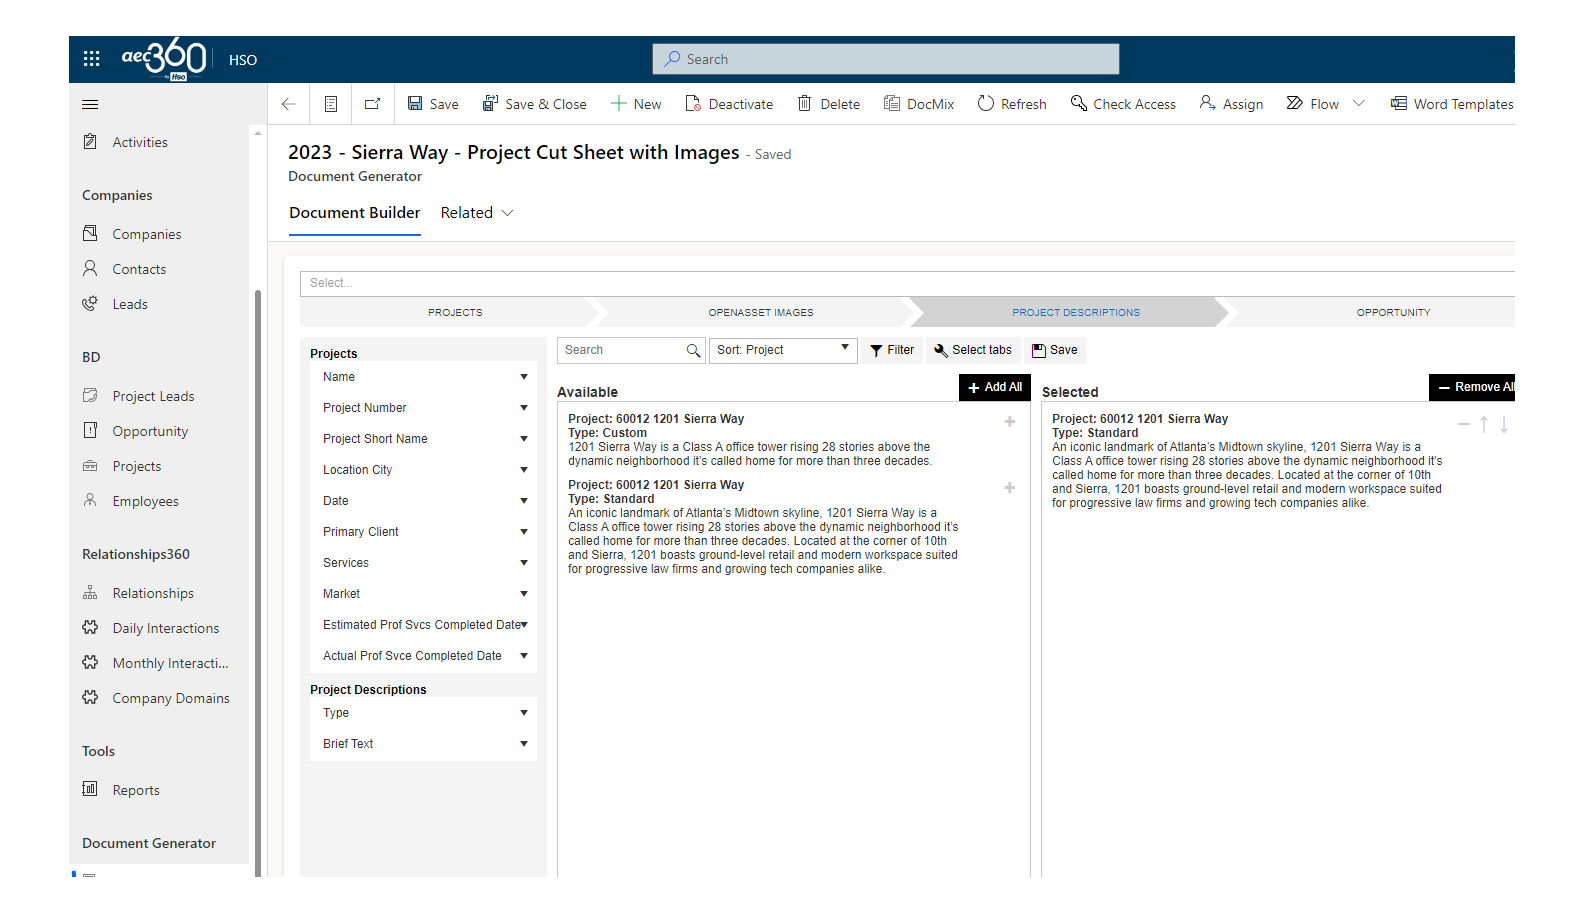Open the Related tab menu
Image resolution: width=1584 pixels, height=912 pixels.
477,213
